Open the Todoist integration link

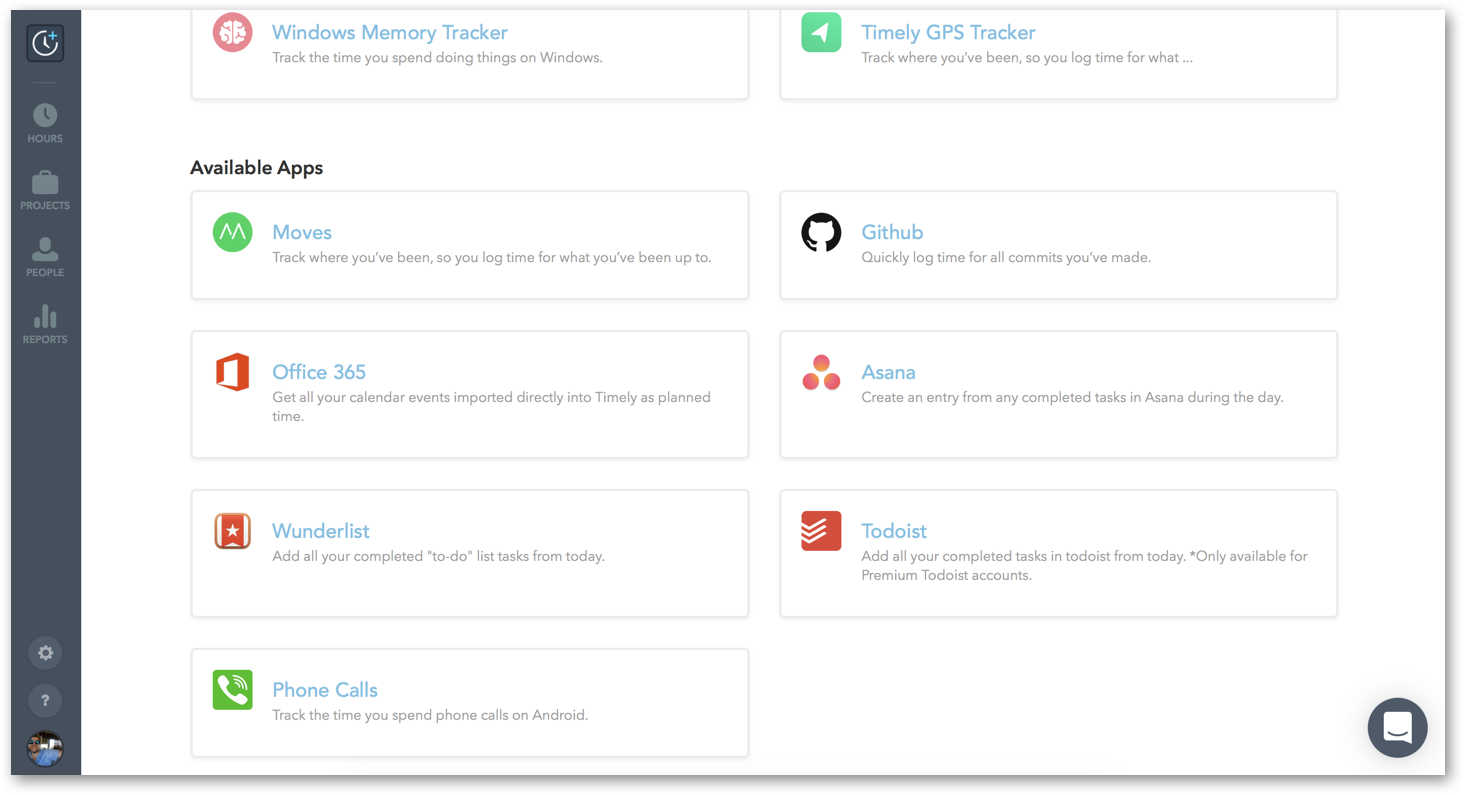[x=894, y=531]
